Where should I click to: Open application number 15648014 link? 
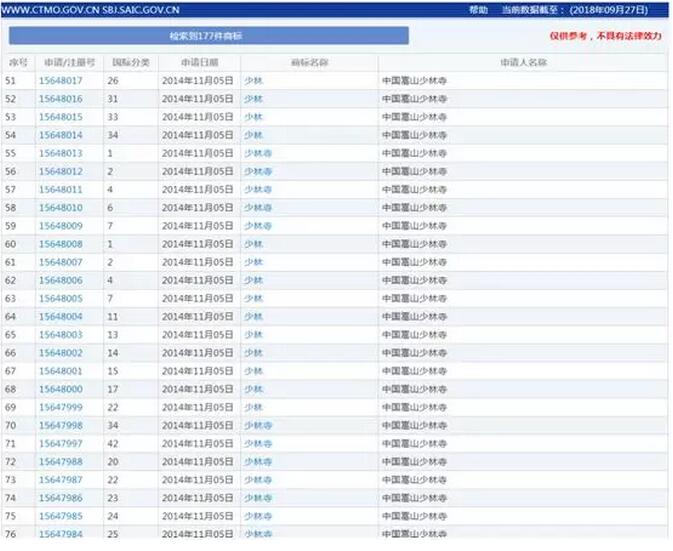click(61, 135)
